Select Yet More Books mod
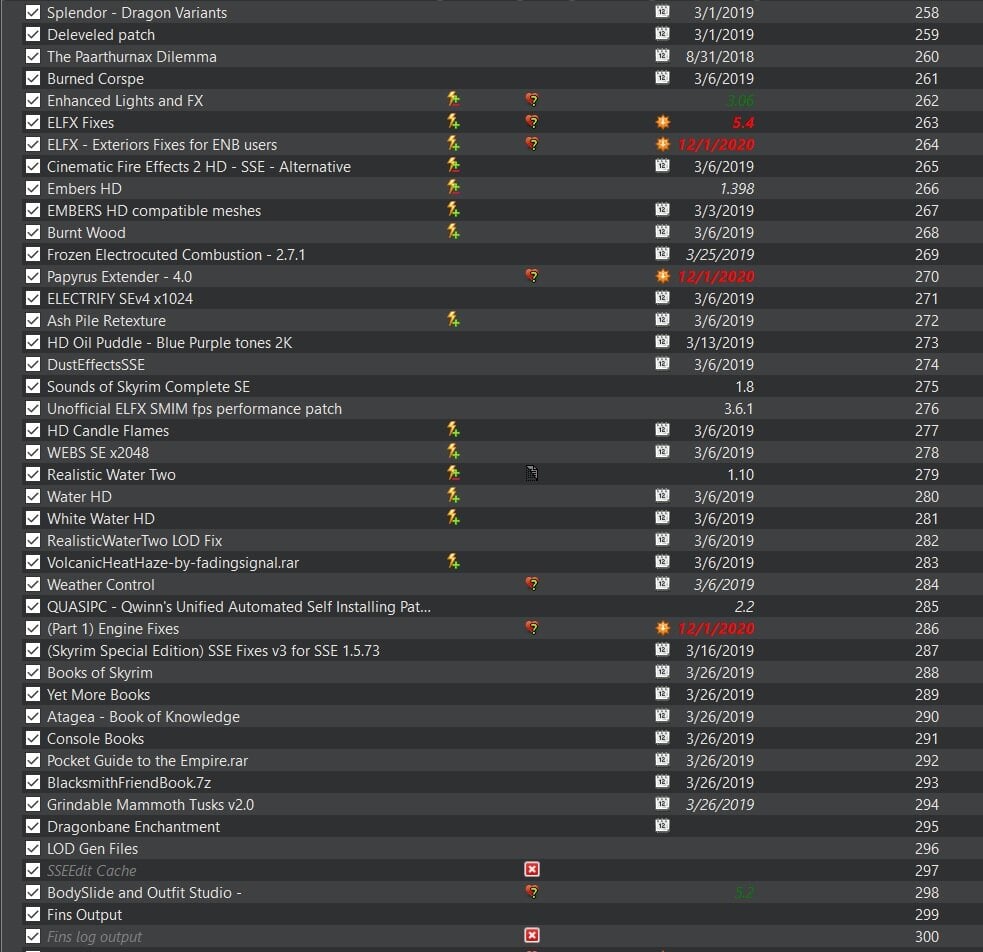 click(x=98, y=694)
